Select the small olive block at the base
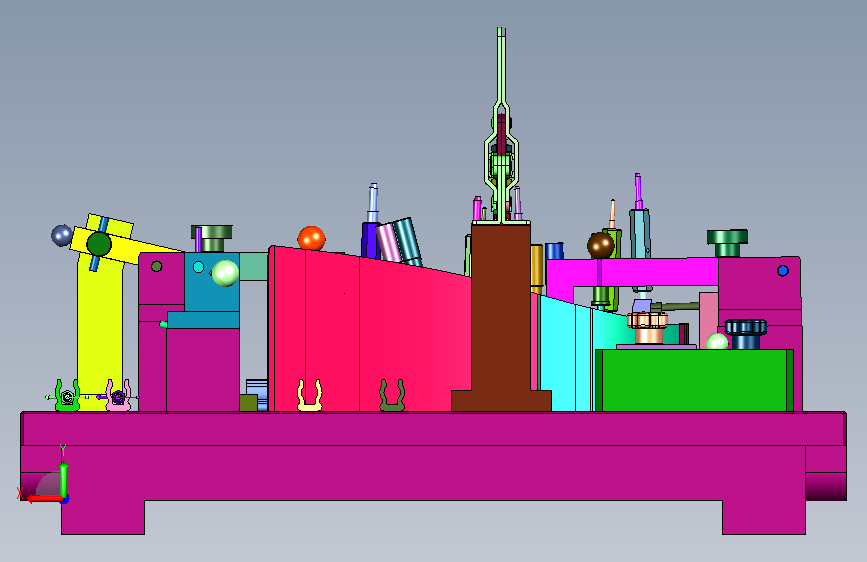867x562 pixels. (248, 403)
